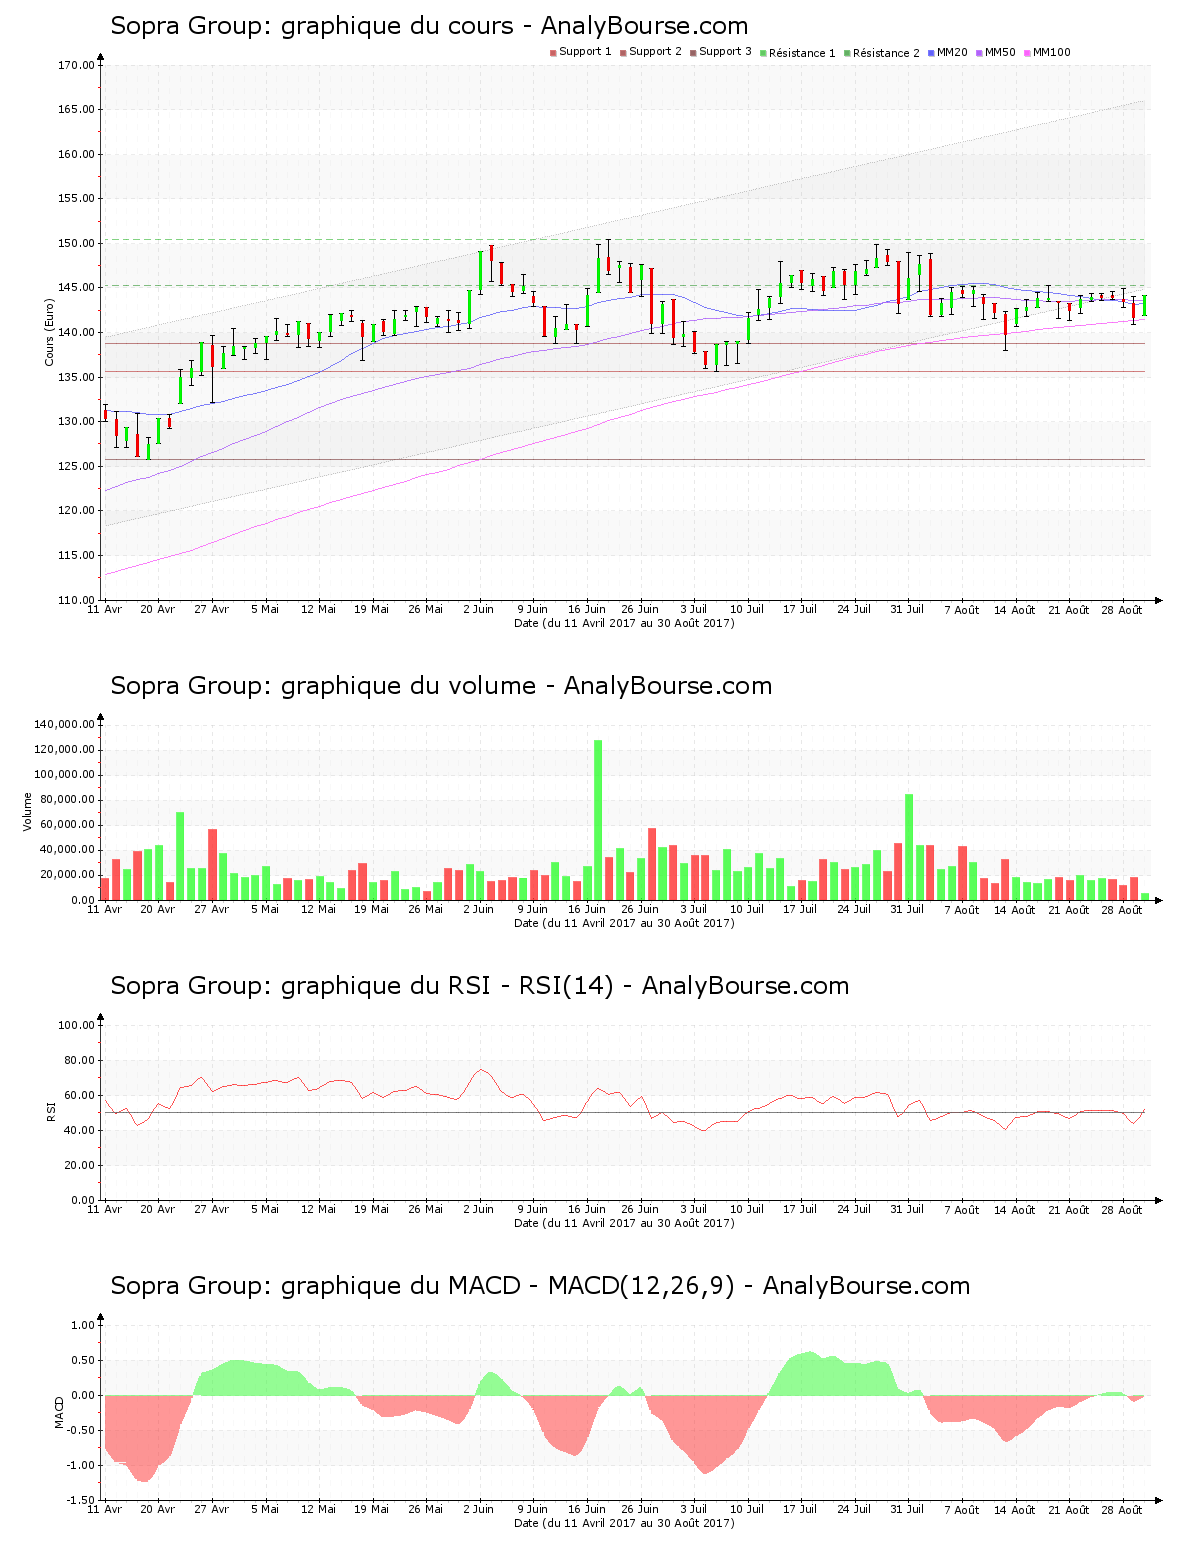Screen dimensions: 1200x1550
Task: Click the 'Cours (Euro)' y-axis label
Action: click(x=48, y=333)
